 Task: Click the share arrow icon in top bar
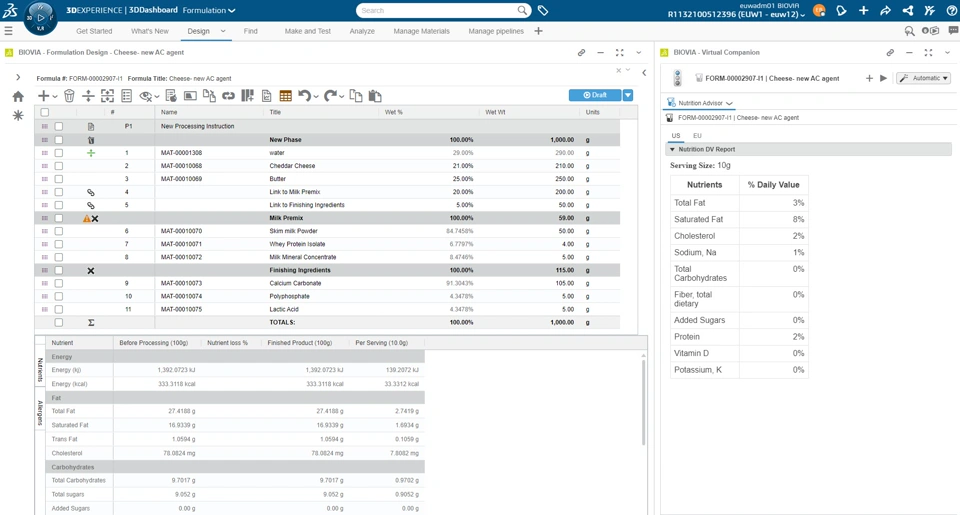[885, 10]
